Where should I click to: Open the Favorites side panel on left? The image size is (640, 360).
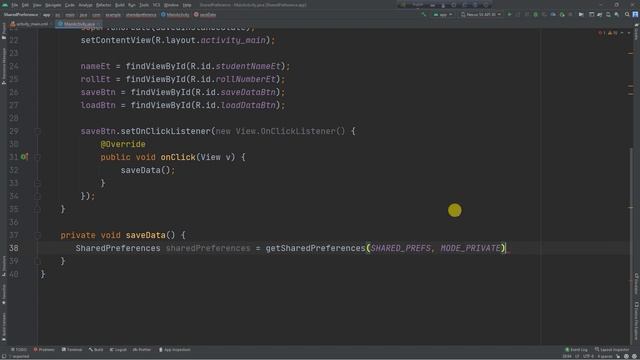pos(4,294)
